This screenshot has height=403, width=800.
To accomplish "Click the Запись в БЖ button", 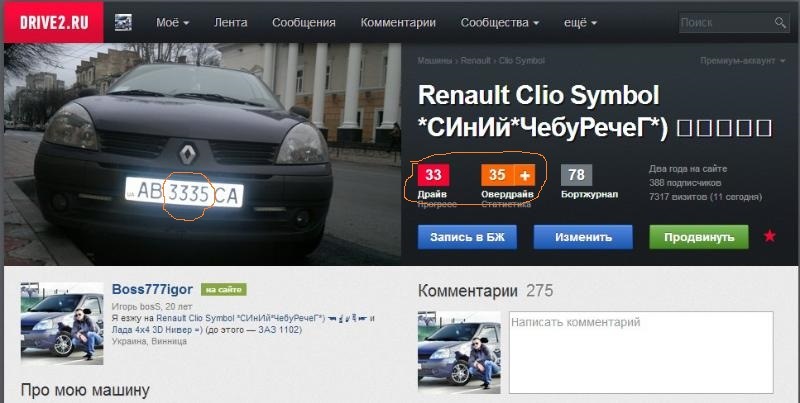I will point(467,237).
